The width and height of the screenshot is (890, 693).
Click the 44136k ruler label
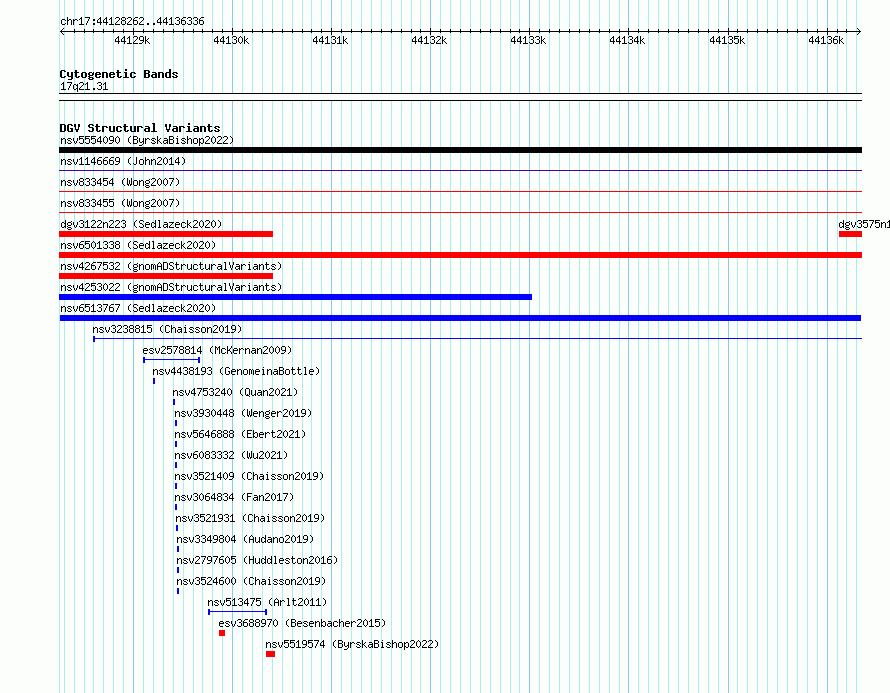[826, 40]
